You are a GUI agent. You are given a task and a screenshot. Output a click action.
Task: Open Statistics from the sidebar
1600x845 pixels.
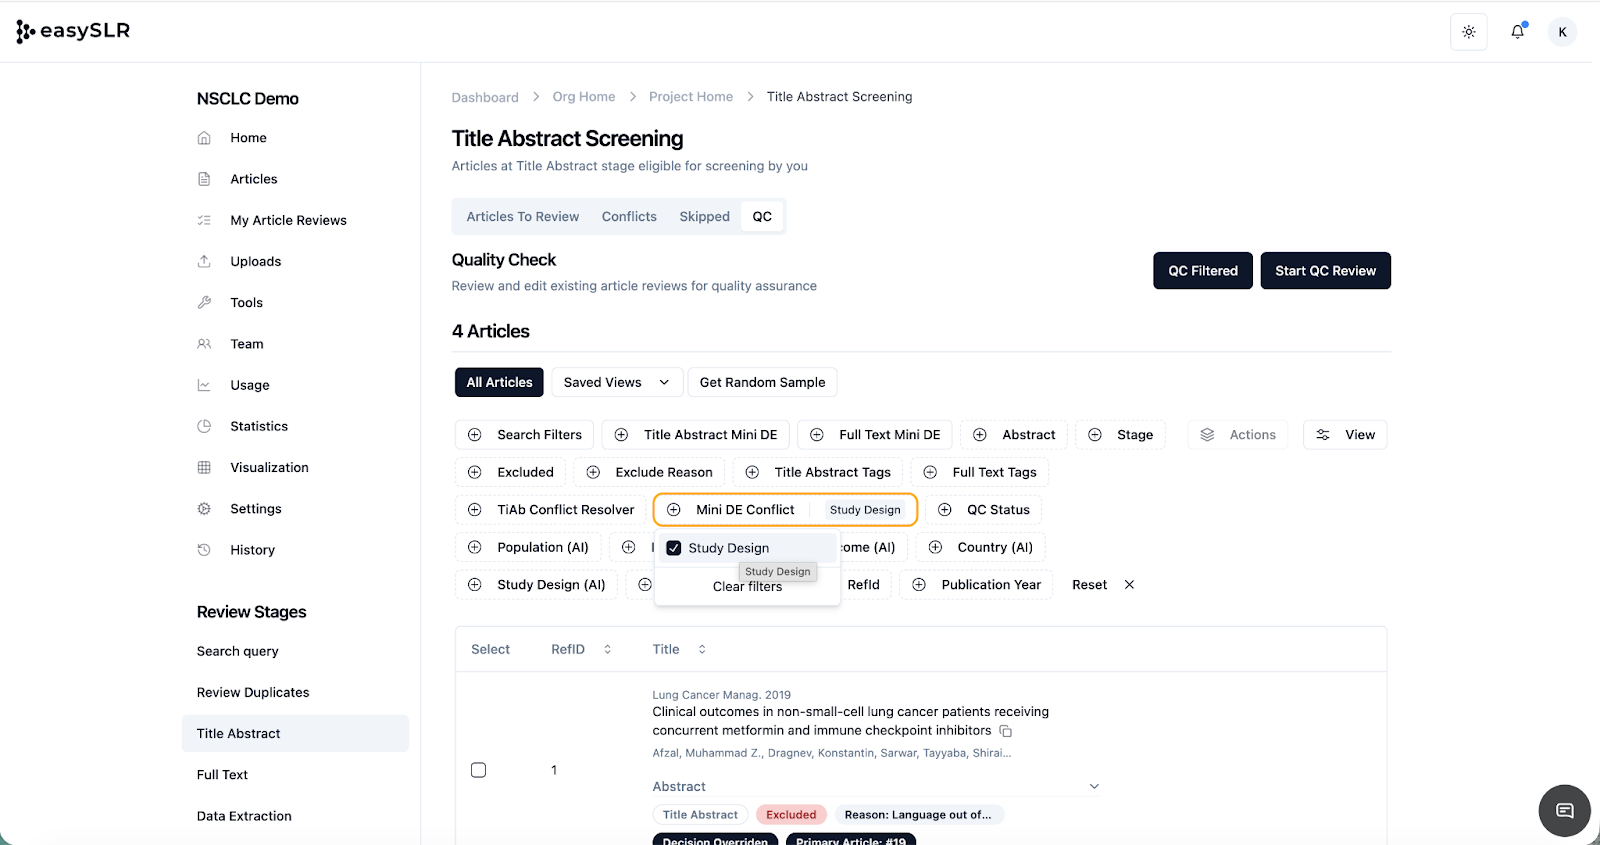(258, 426)
